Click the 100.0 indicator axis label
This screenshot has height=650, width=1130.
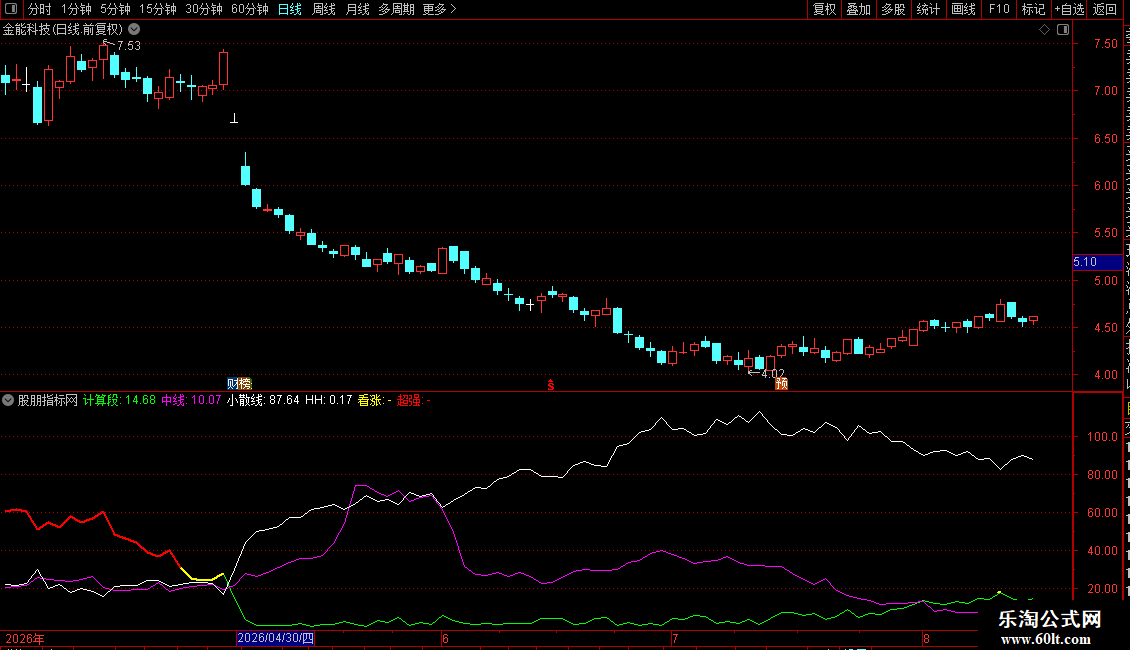(x=1103, y=437)
